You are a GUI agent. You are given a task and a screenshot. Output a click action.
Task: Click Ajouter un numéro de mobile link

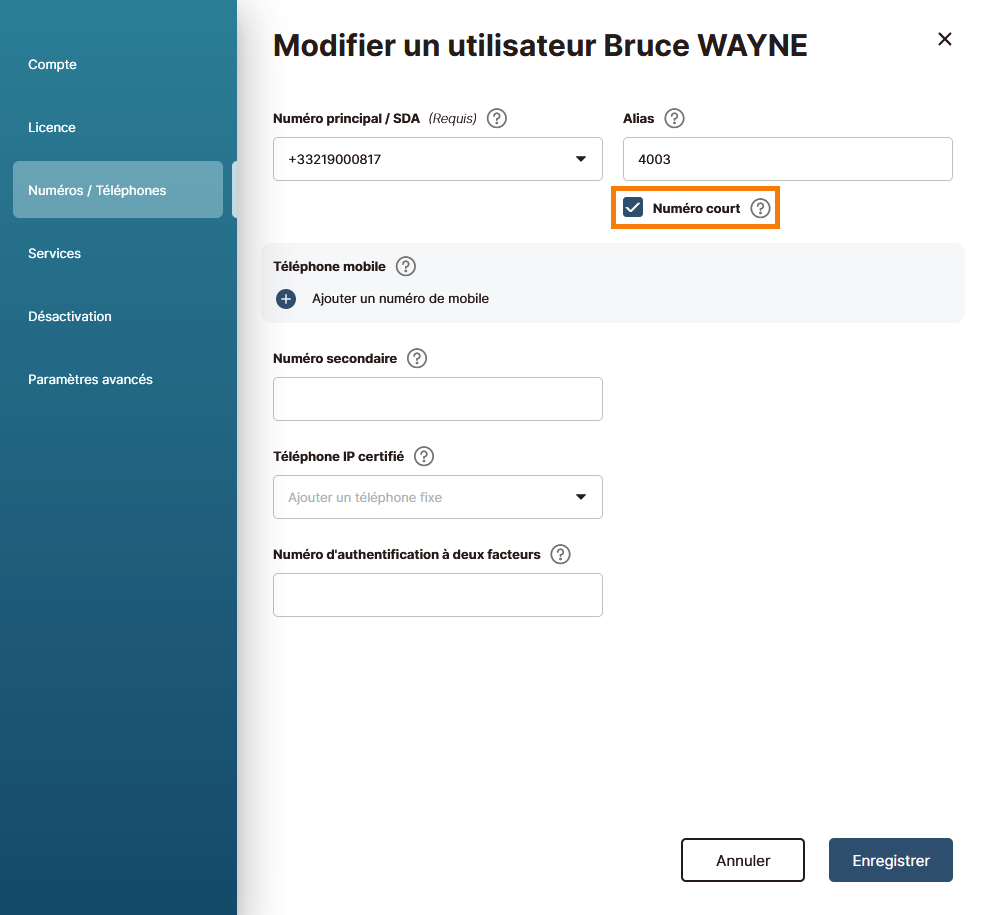click(x=401, y=299)
